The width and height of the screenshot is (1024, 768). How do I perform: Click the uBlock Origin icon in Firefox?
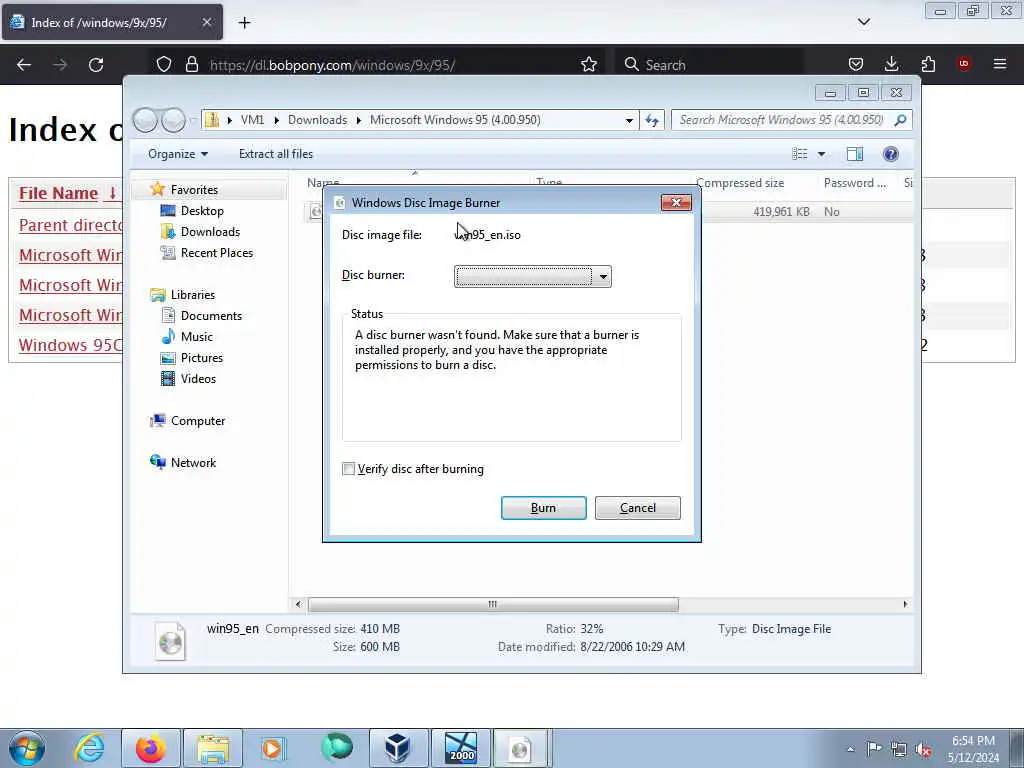point(964,64)
